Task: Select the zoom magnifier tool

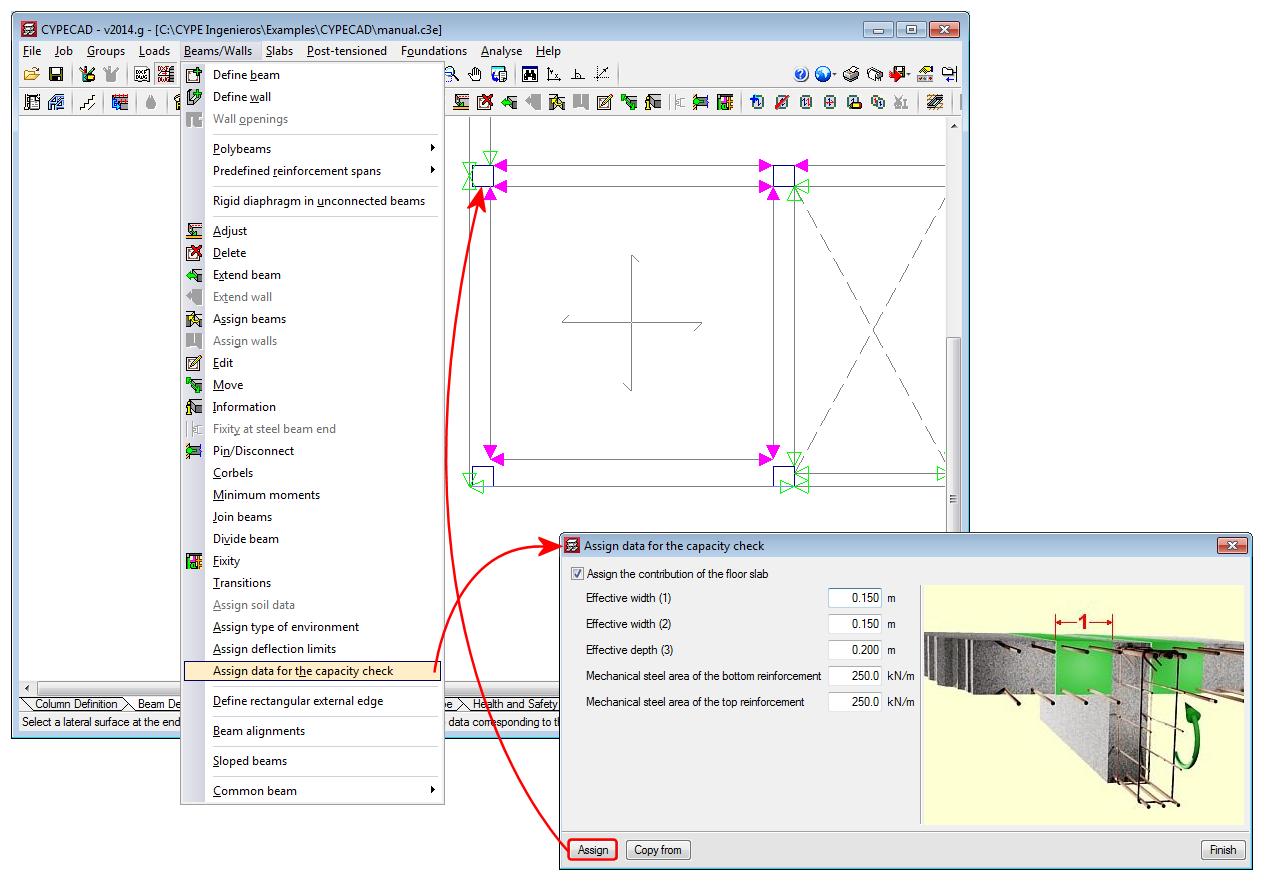Action: pyautogui.click(x=452, y=74)
